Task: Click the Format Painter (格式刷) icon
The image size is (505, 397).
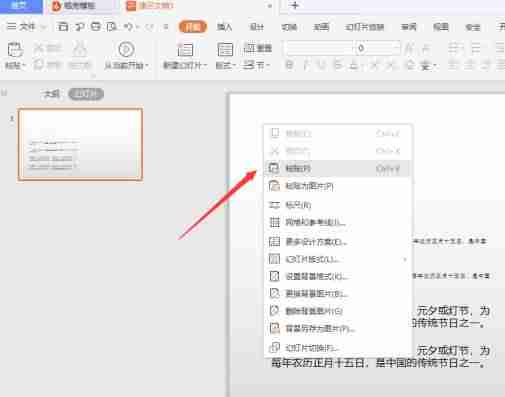Action: pyautogui.click(x=80, y=50)
